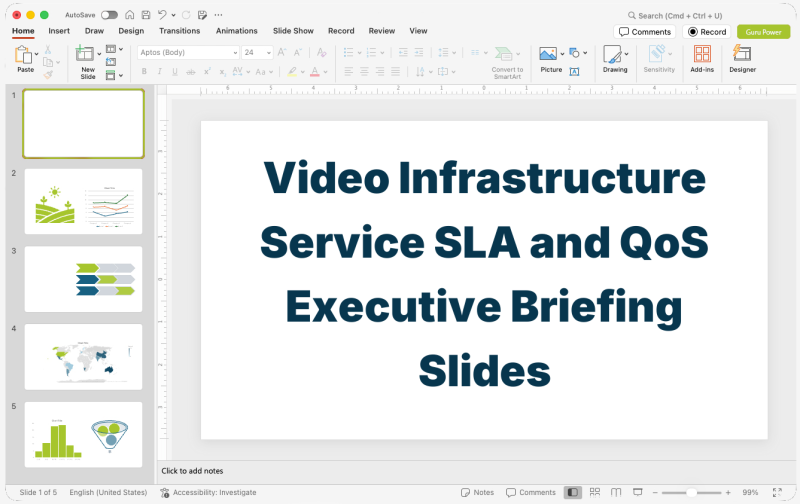Image resolution: width=800 pixels, height=504 pixels.
Task: Open the Slide Show tab
Action: [x=293, y=31]
